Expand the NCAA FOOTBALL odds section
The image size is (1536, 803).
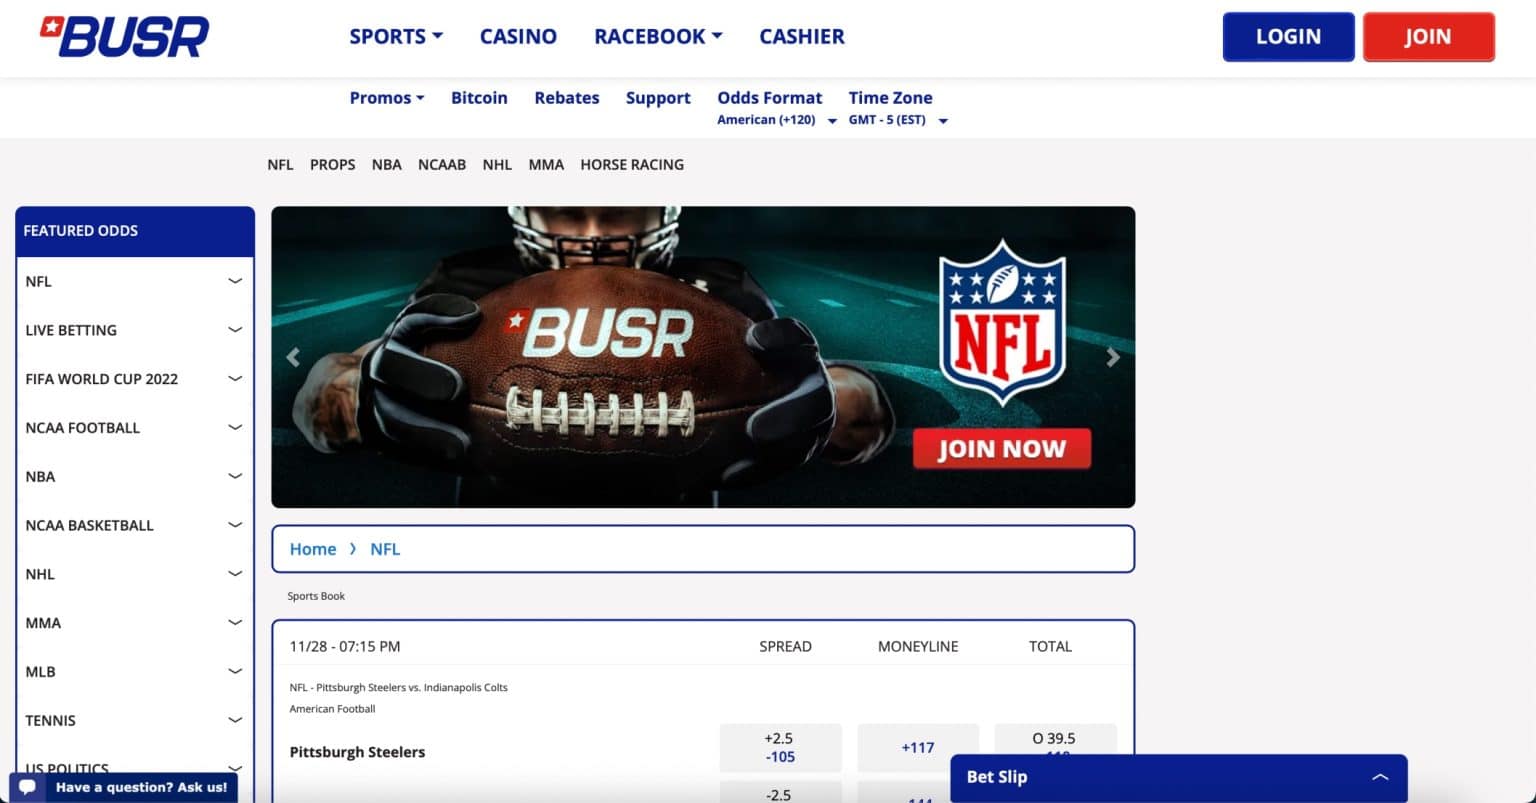coord(235,427)
